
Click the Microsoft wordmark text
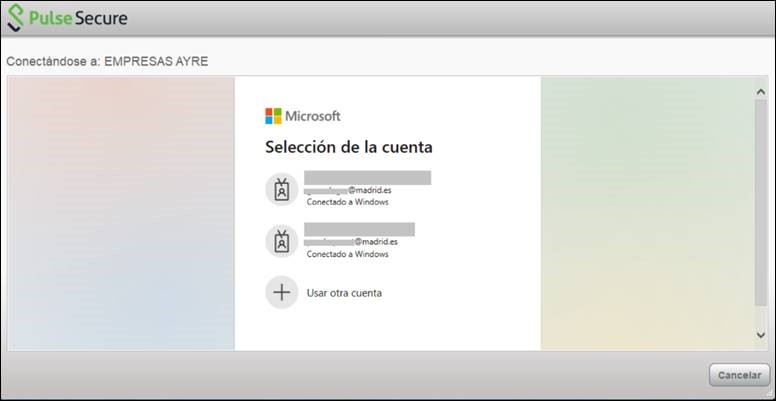313,116
